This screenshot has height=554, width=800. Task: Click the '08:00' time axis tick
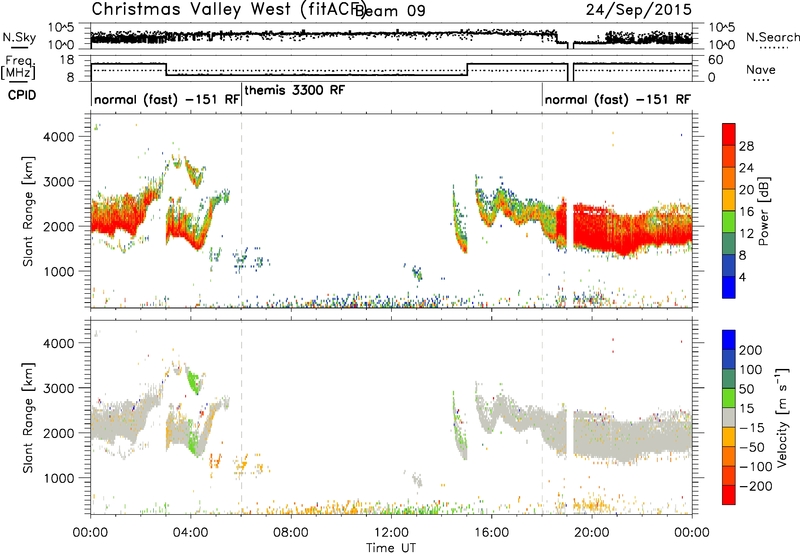point(291,533)
